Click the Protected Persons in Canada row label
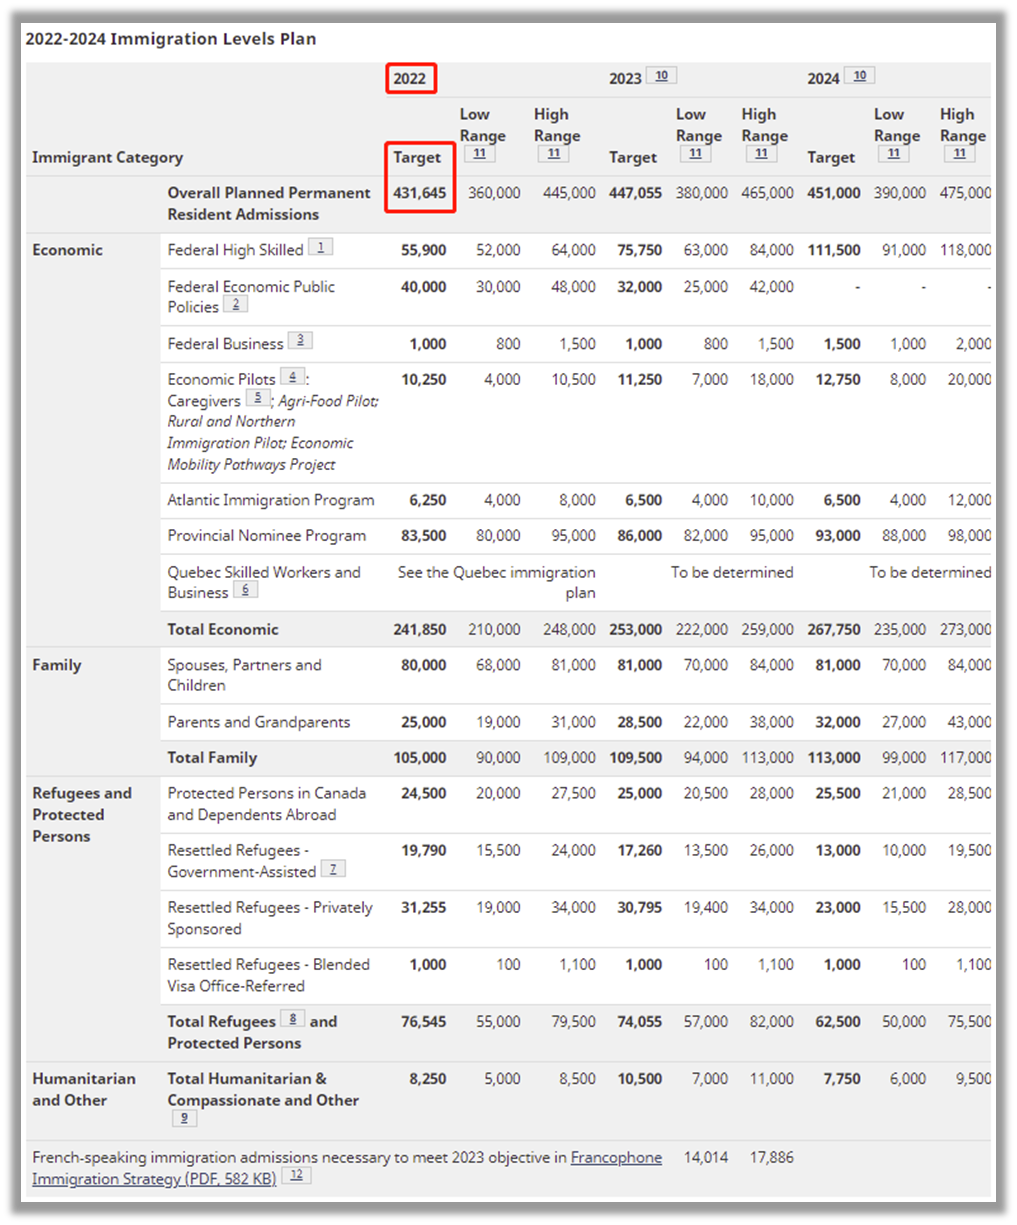The width and height of the screenshot is (1017, 1225). [x=267, y=804]
